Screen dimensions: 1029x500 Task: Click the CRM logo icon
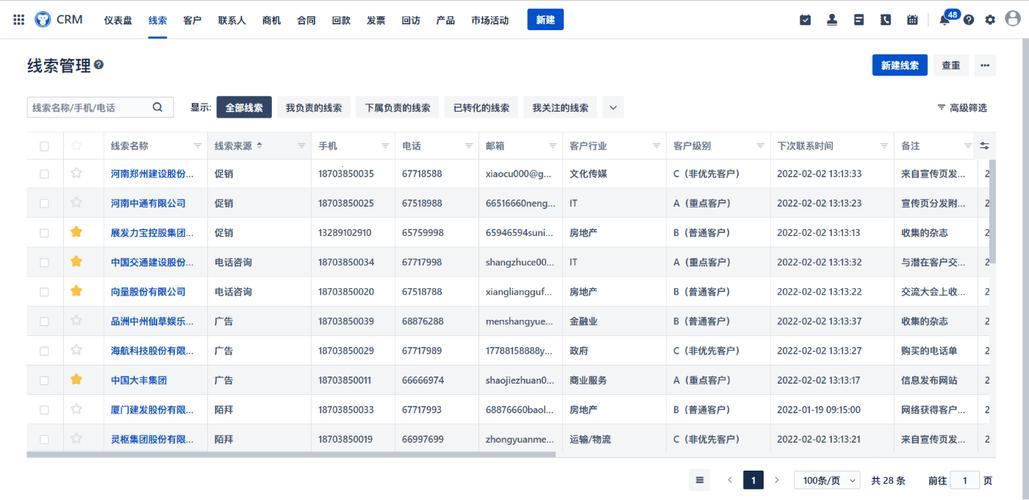point(43,20)
